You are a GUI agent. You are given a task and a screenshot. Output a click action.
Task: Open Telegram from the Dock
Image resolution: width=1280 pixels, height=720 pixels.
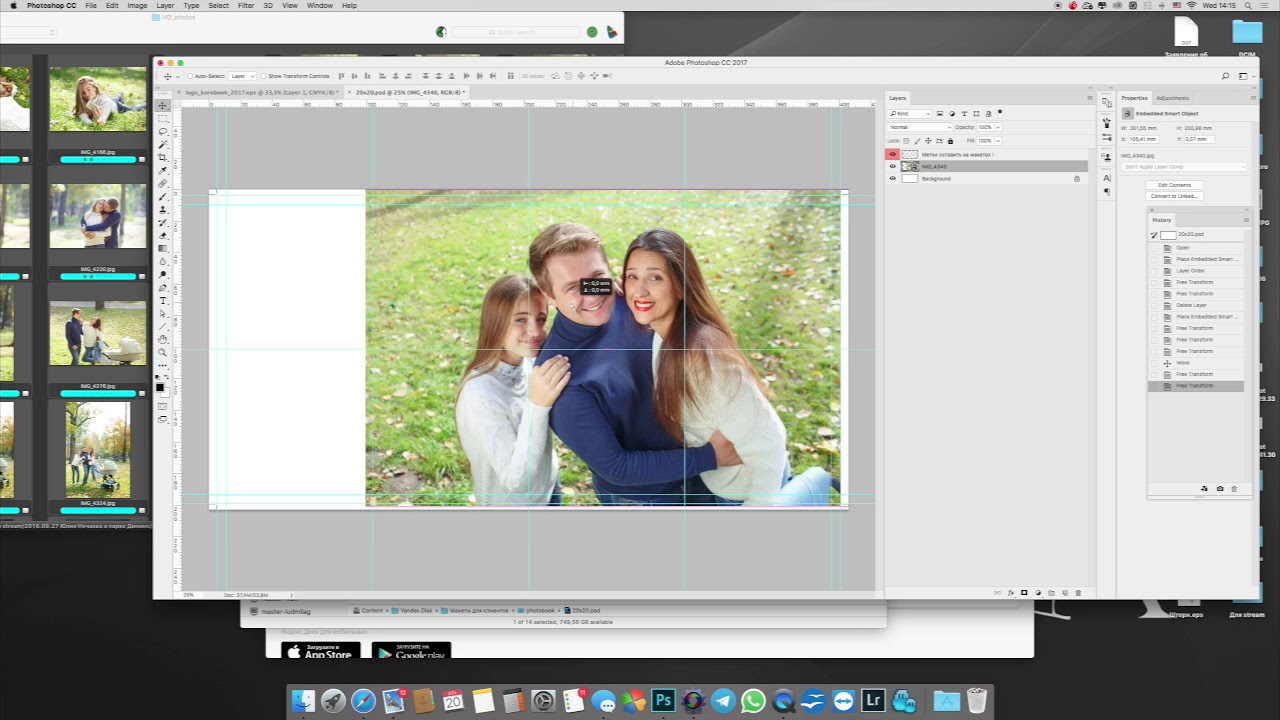point(723,701)
